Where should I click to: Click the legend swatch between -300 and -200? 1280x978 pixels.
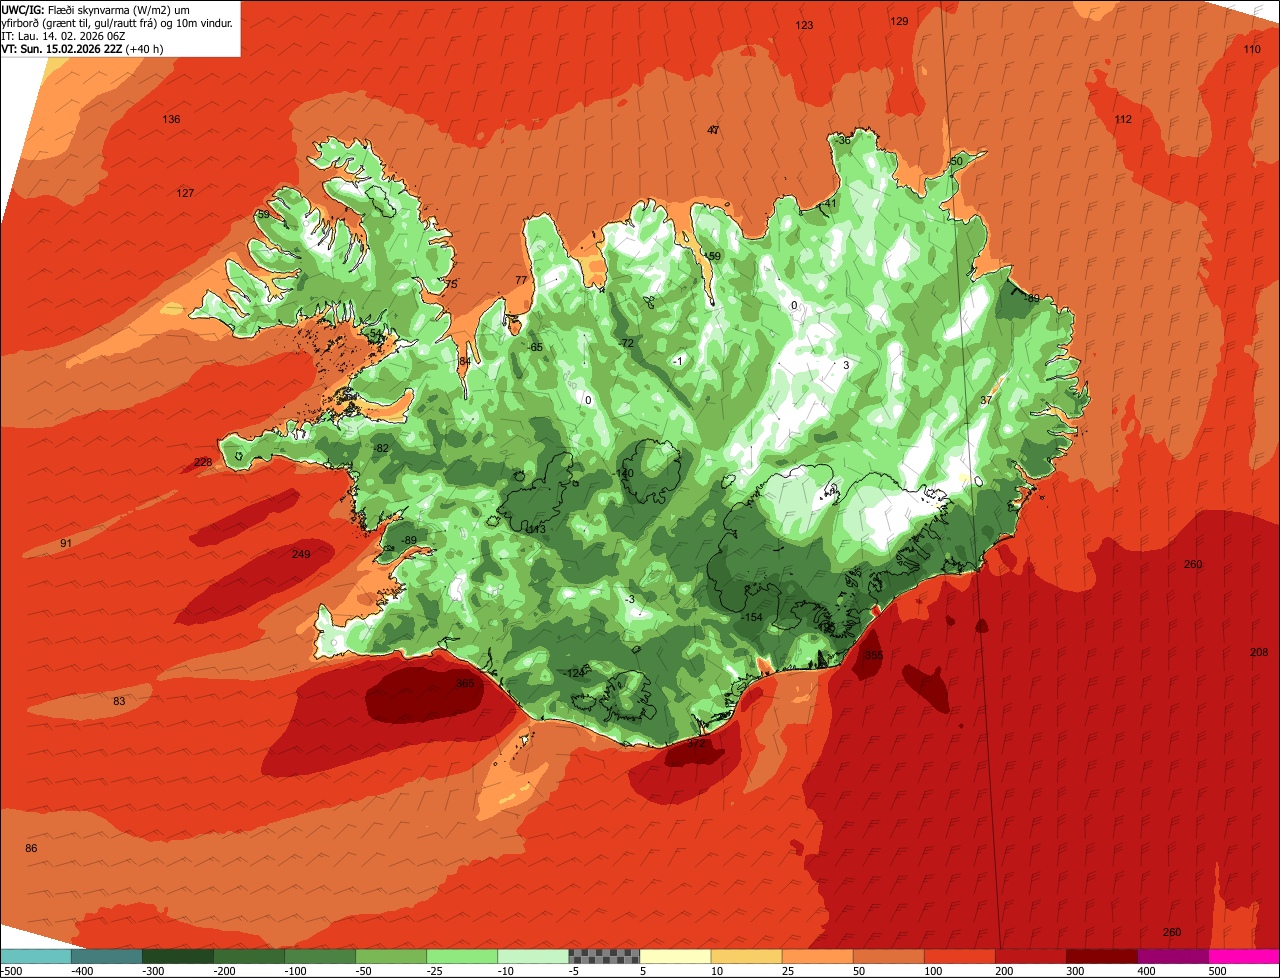point(177,956)
